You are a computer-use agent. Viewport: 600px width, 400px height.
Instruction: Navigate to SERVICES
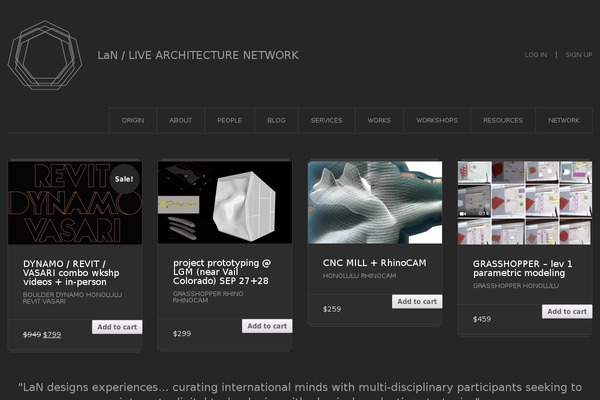tap(326, 120)
